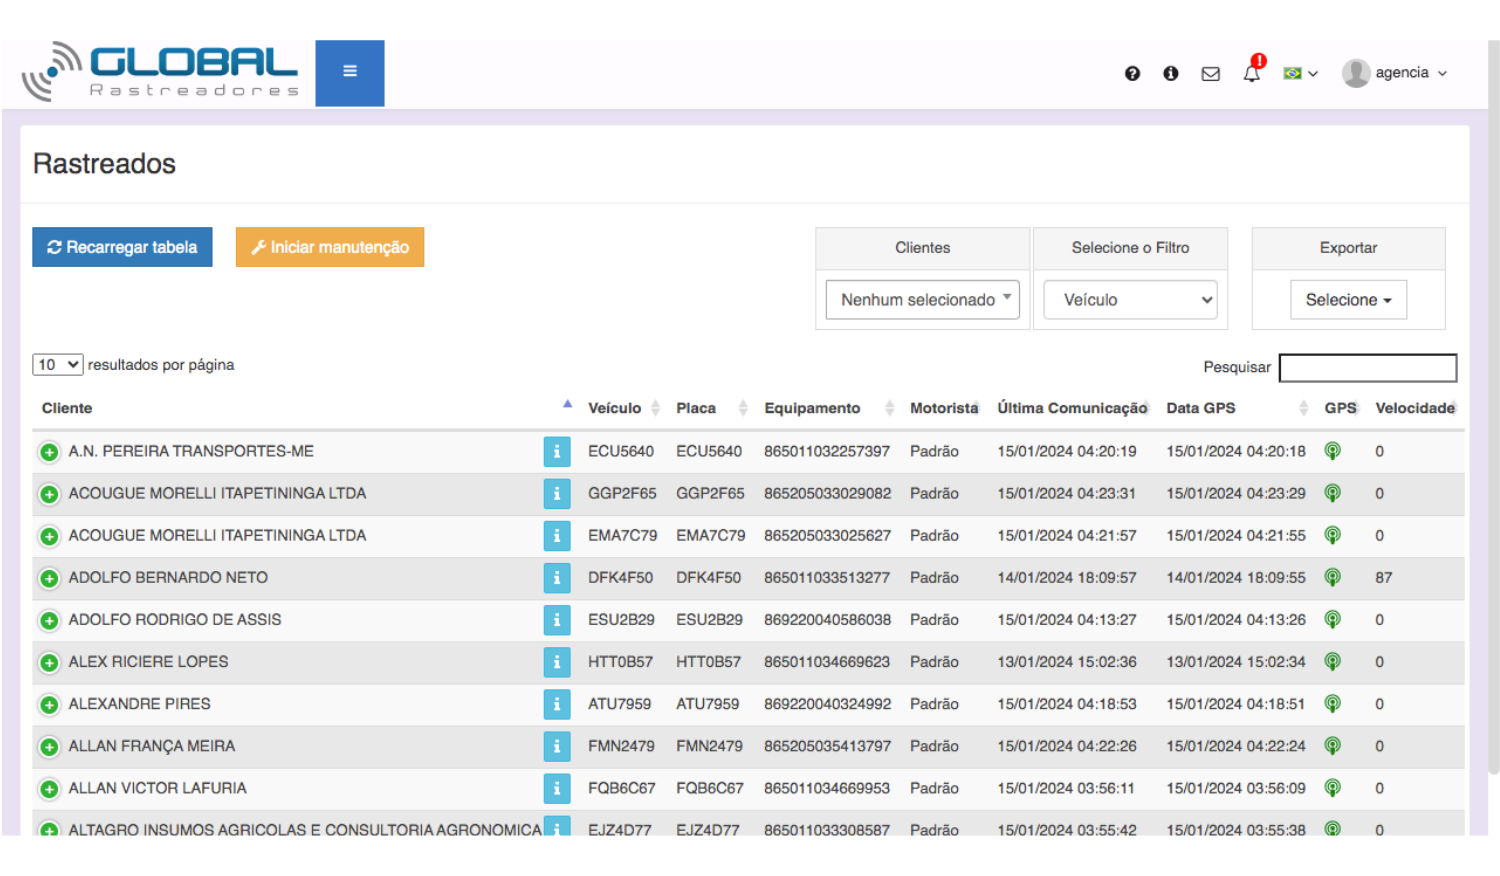The image size is (1500, 876).
Task: Open the notifications bell
Action: point(1252,72)
